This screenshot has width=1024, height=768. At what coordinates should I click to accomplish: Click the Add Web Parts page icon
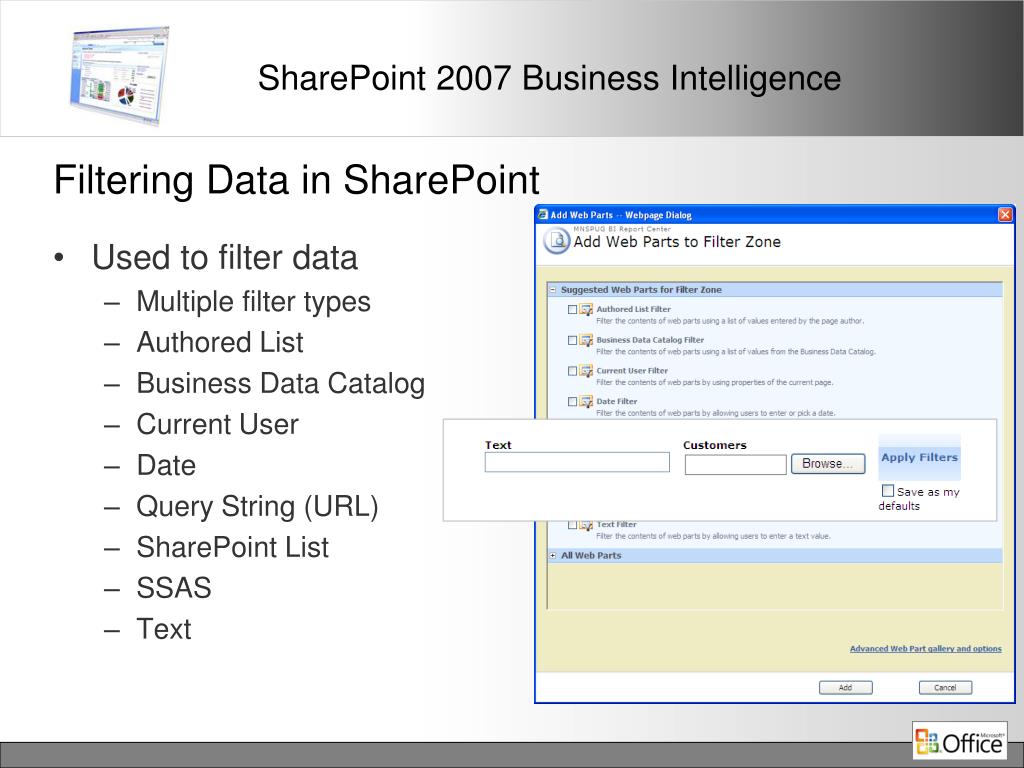click(x=556, y=241)
